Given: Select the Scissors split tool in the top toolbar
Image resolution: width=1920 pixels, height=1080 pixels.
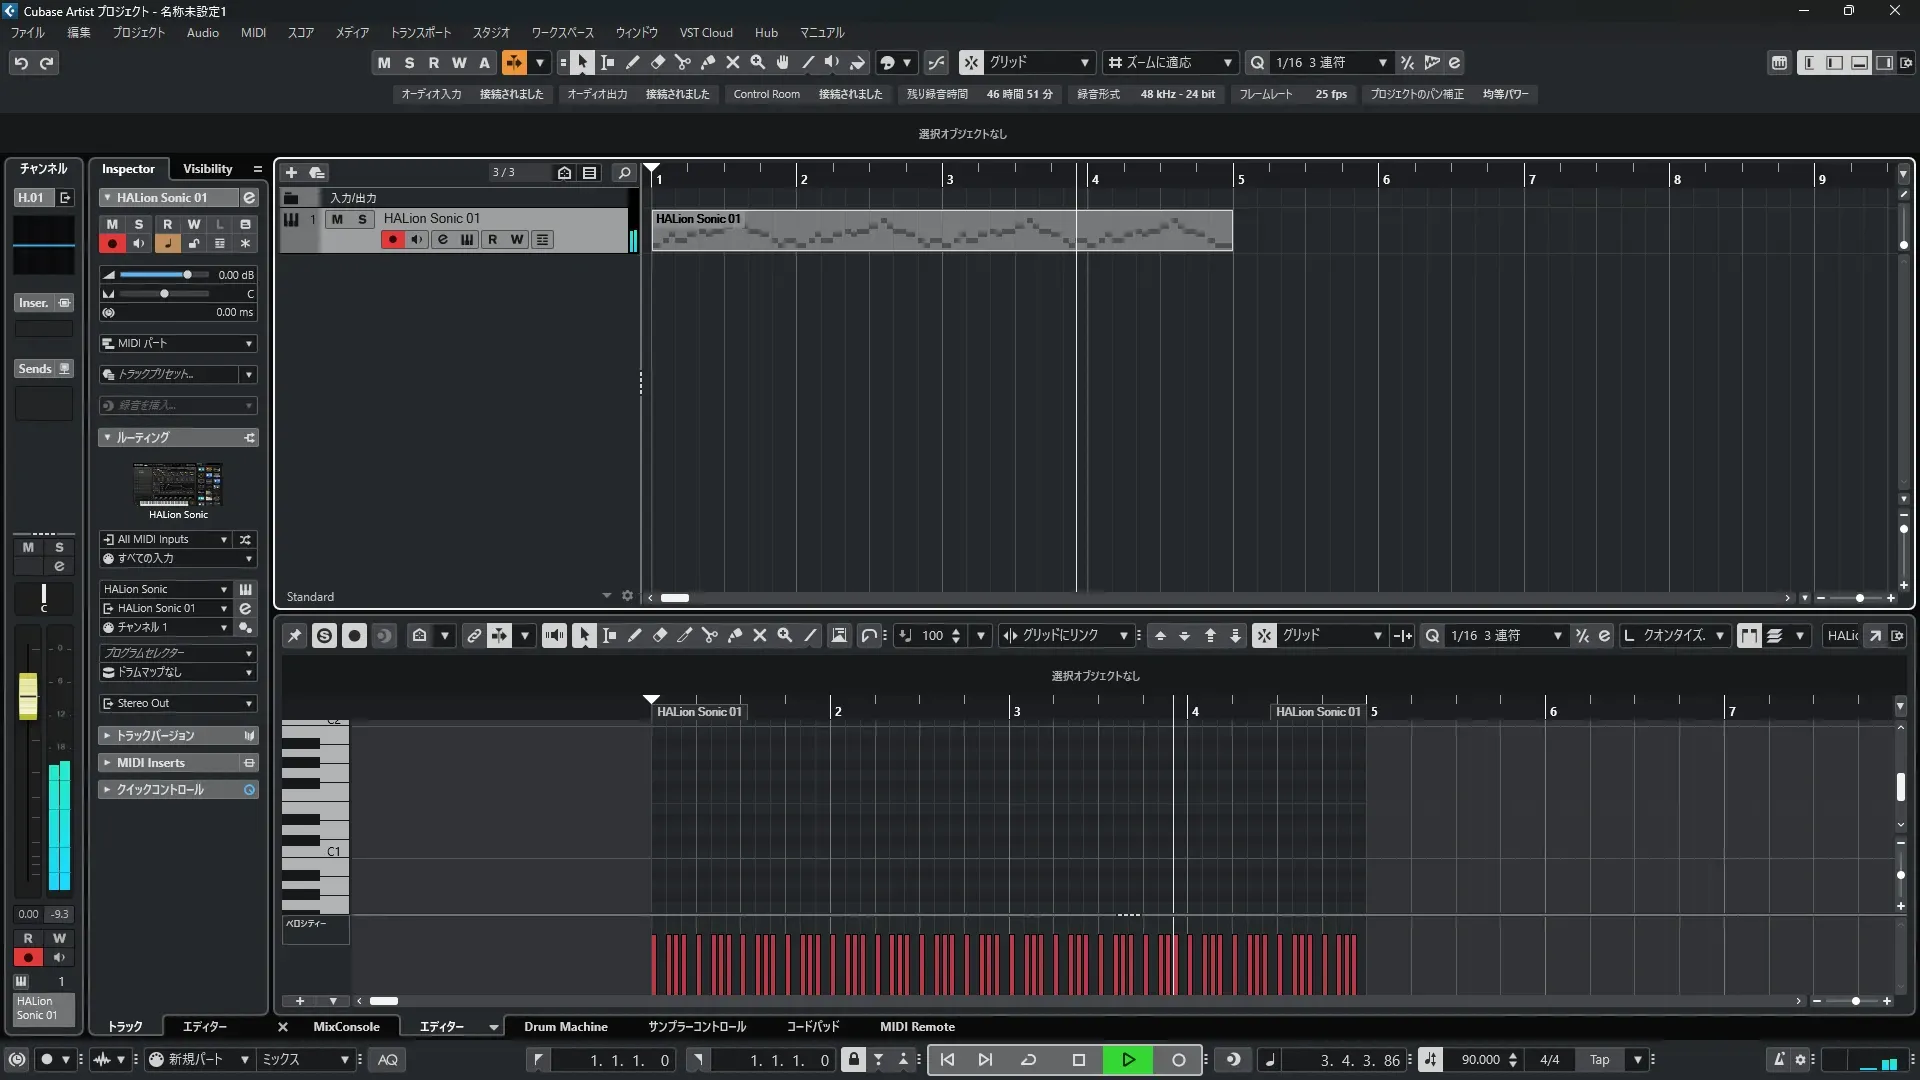Looking at the screenshot, I should click(x=683, y=62).
